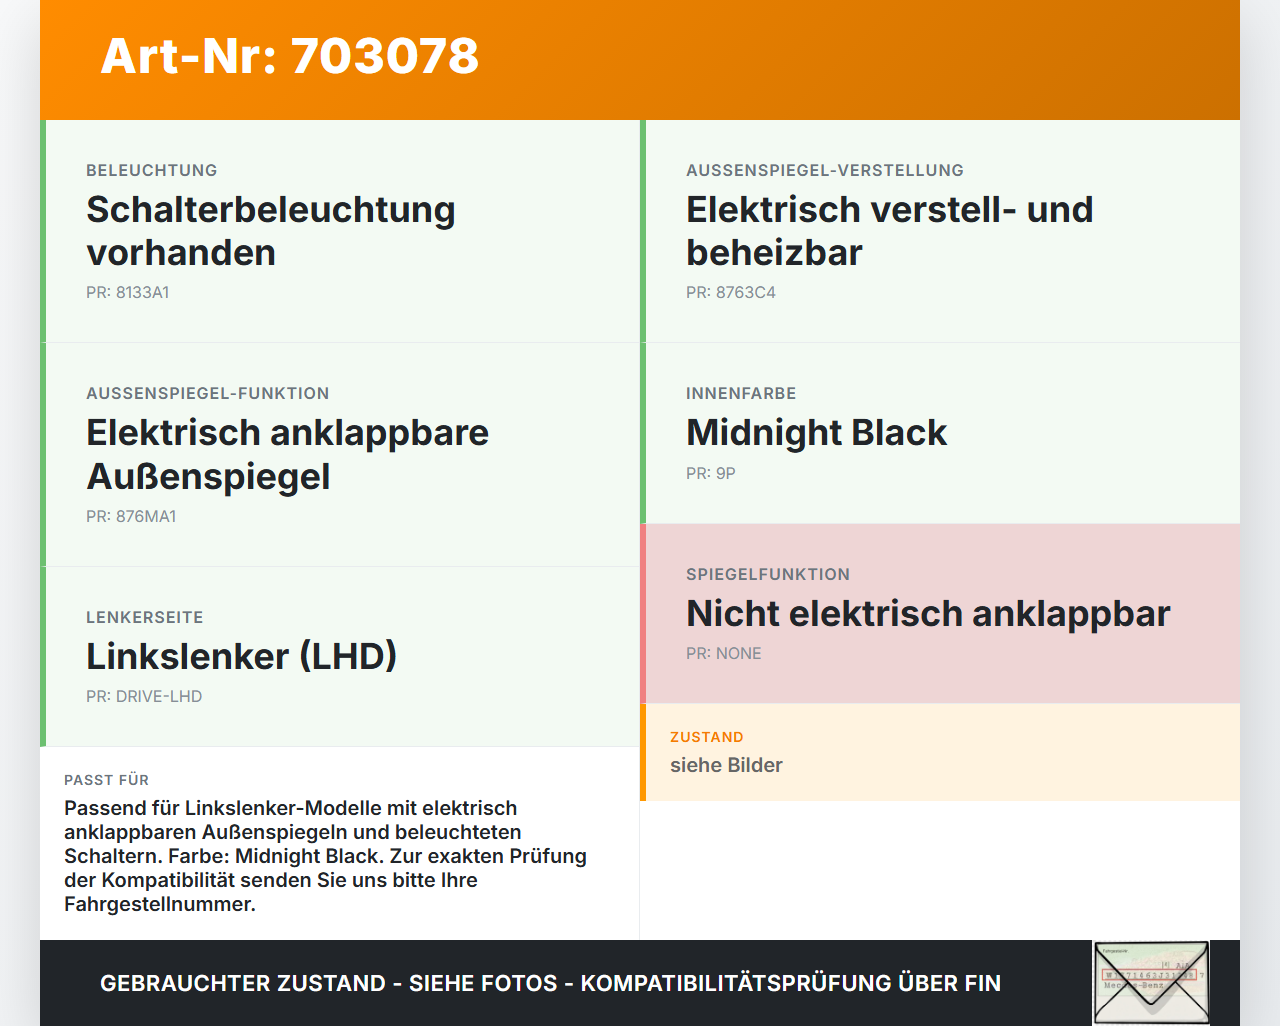Click the Zustand siehe Bilder box

[x=940, y=752]
